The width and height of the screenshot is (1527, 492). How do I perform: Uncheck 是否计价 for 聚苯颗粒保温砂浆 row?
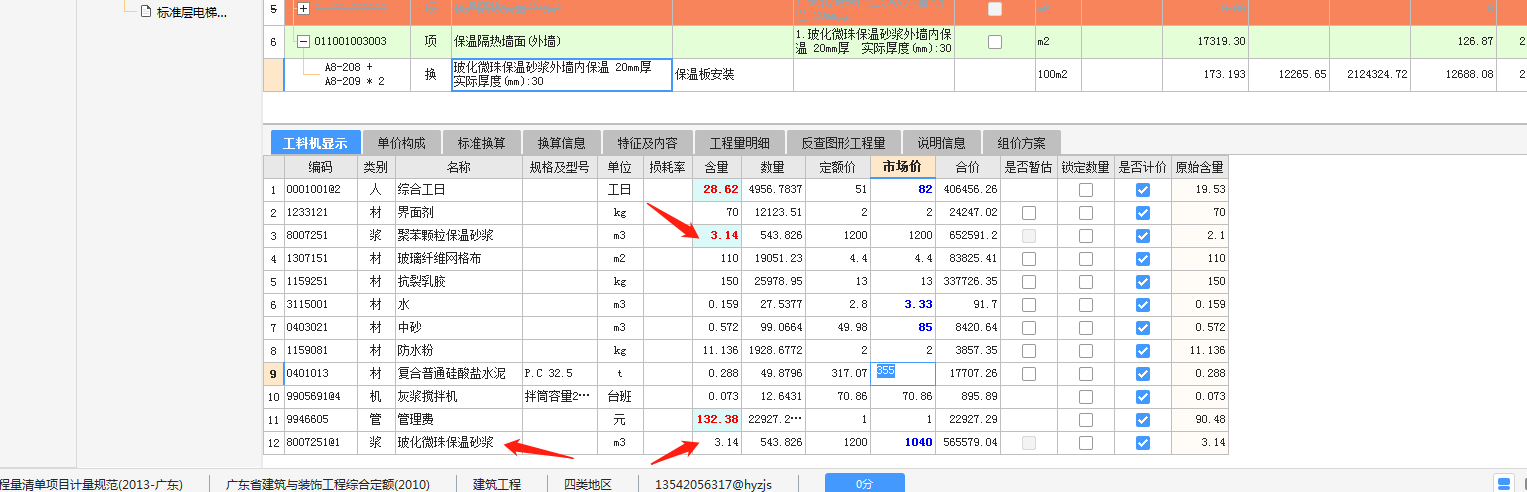[1143, 235]
